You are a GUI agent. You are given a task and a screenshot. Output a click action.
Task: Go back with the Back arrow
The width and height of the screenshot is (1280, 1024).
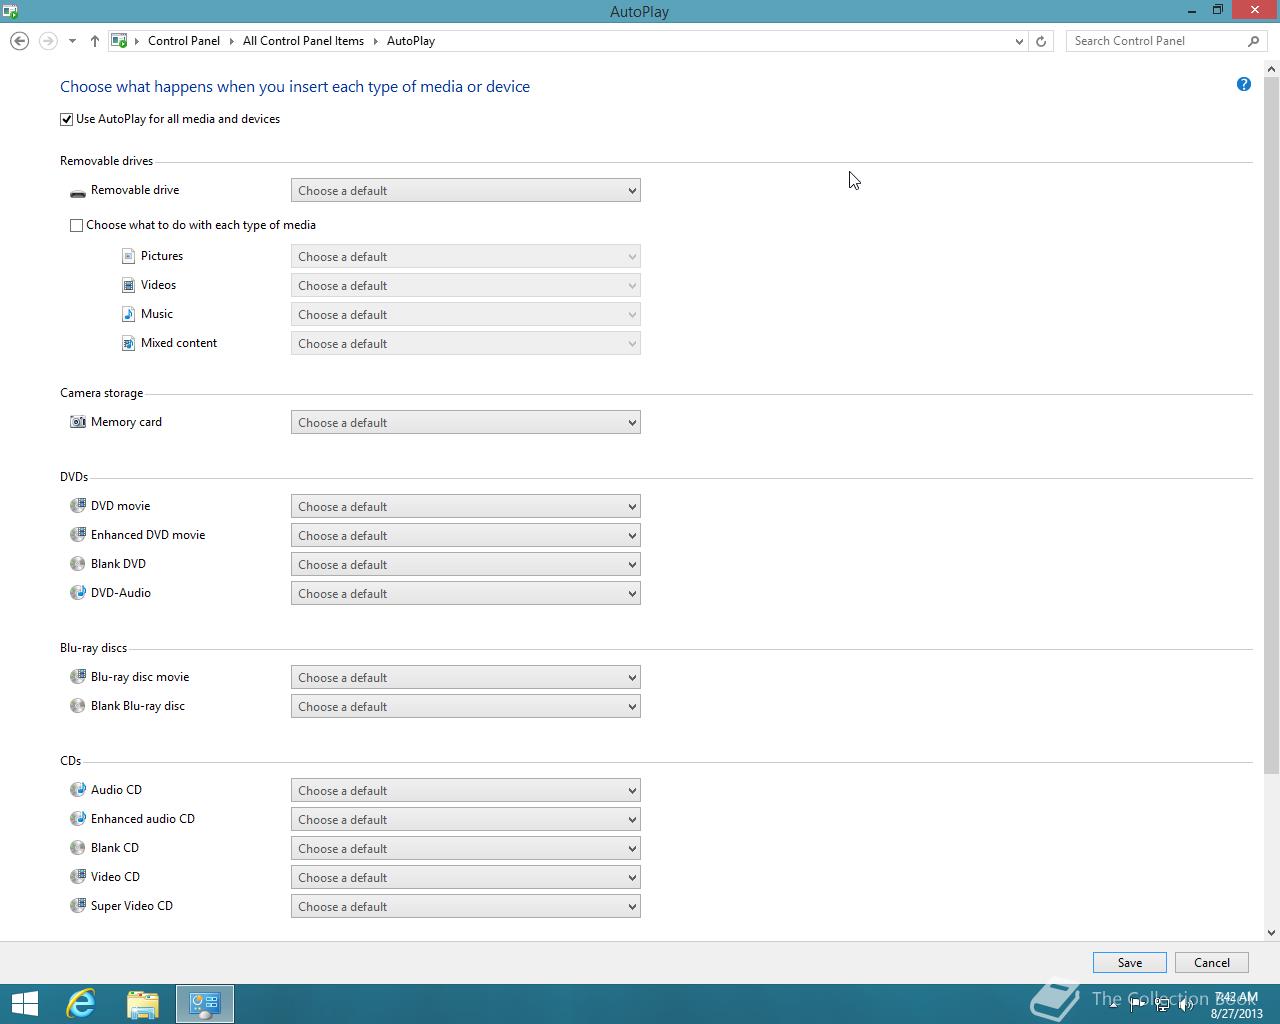pos(19,41)
